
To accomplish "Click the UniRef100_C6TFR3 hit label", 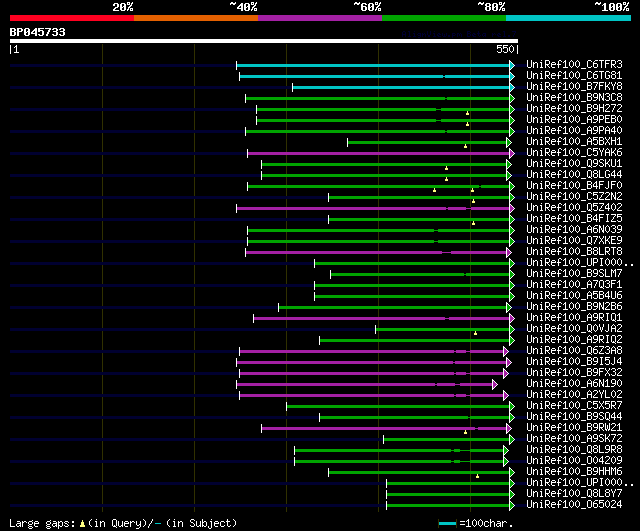I will [574, 64].
